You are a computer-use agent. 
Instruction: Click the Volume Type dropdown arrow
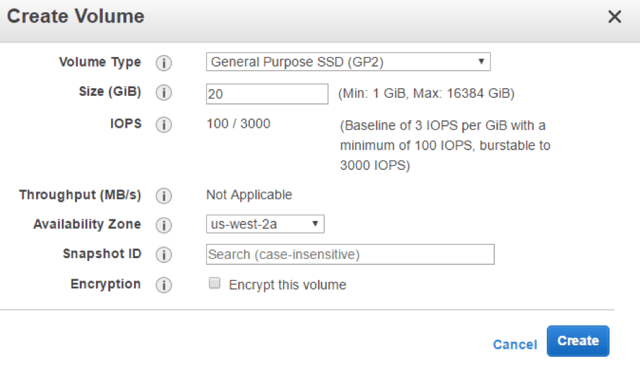[x=481, y=62]
